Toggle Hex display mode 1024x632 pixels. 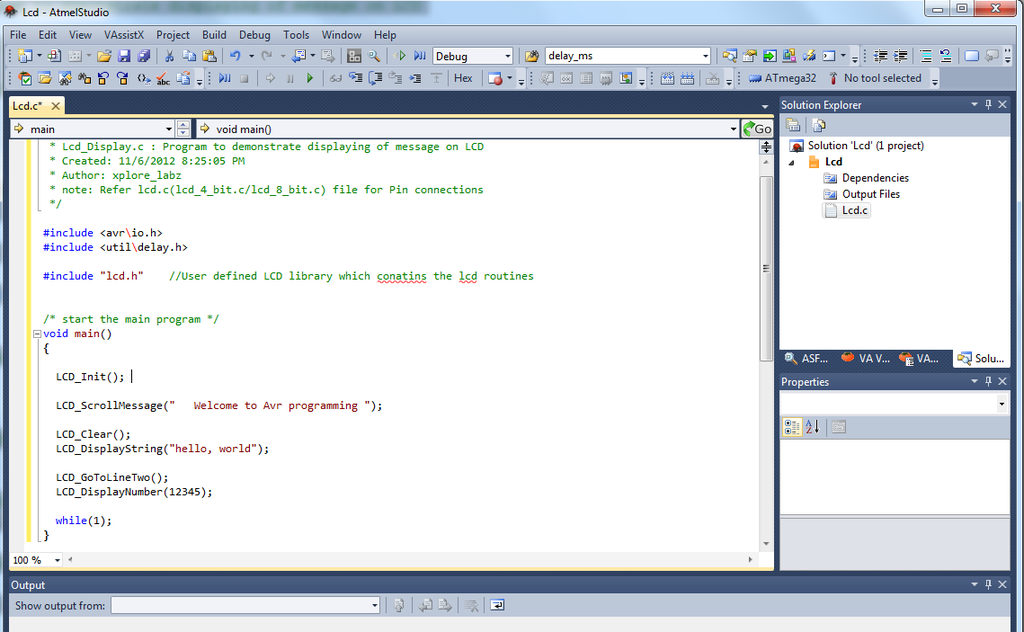463,78
